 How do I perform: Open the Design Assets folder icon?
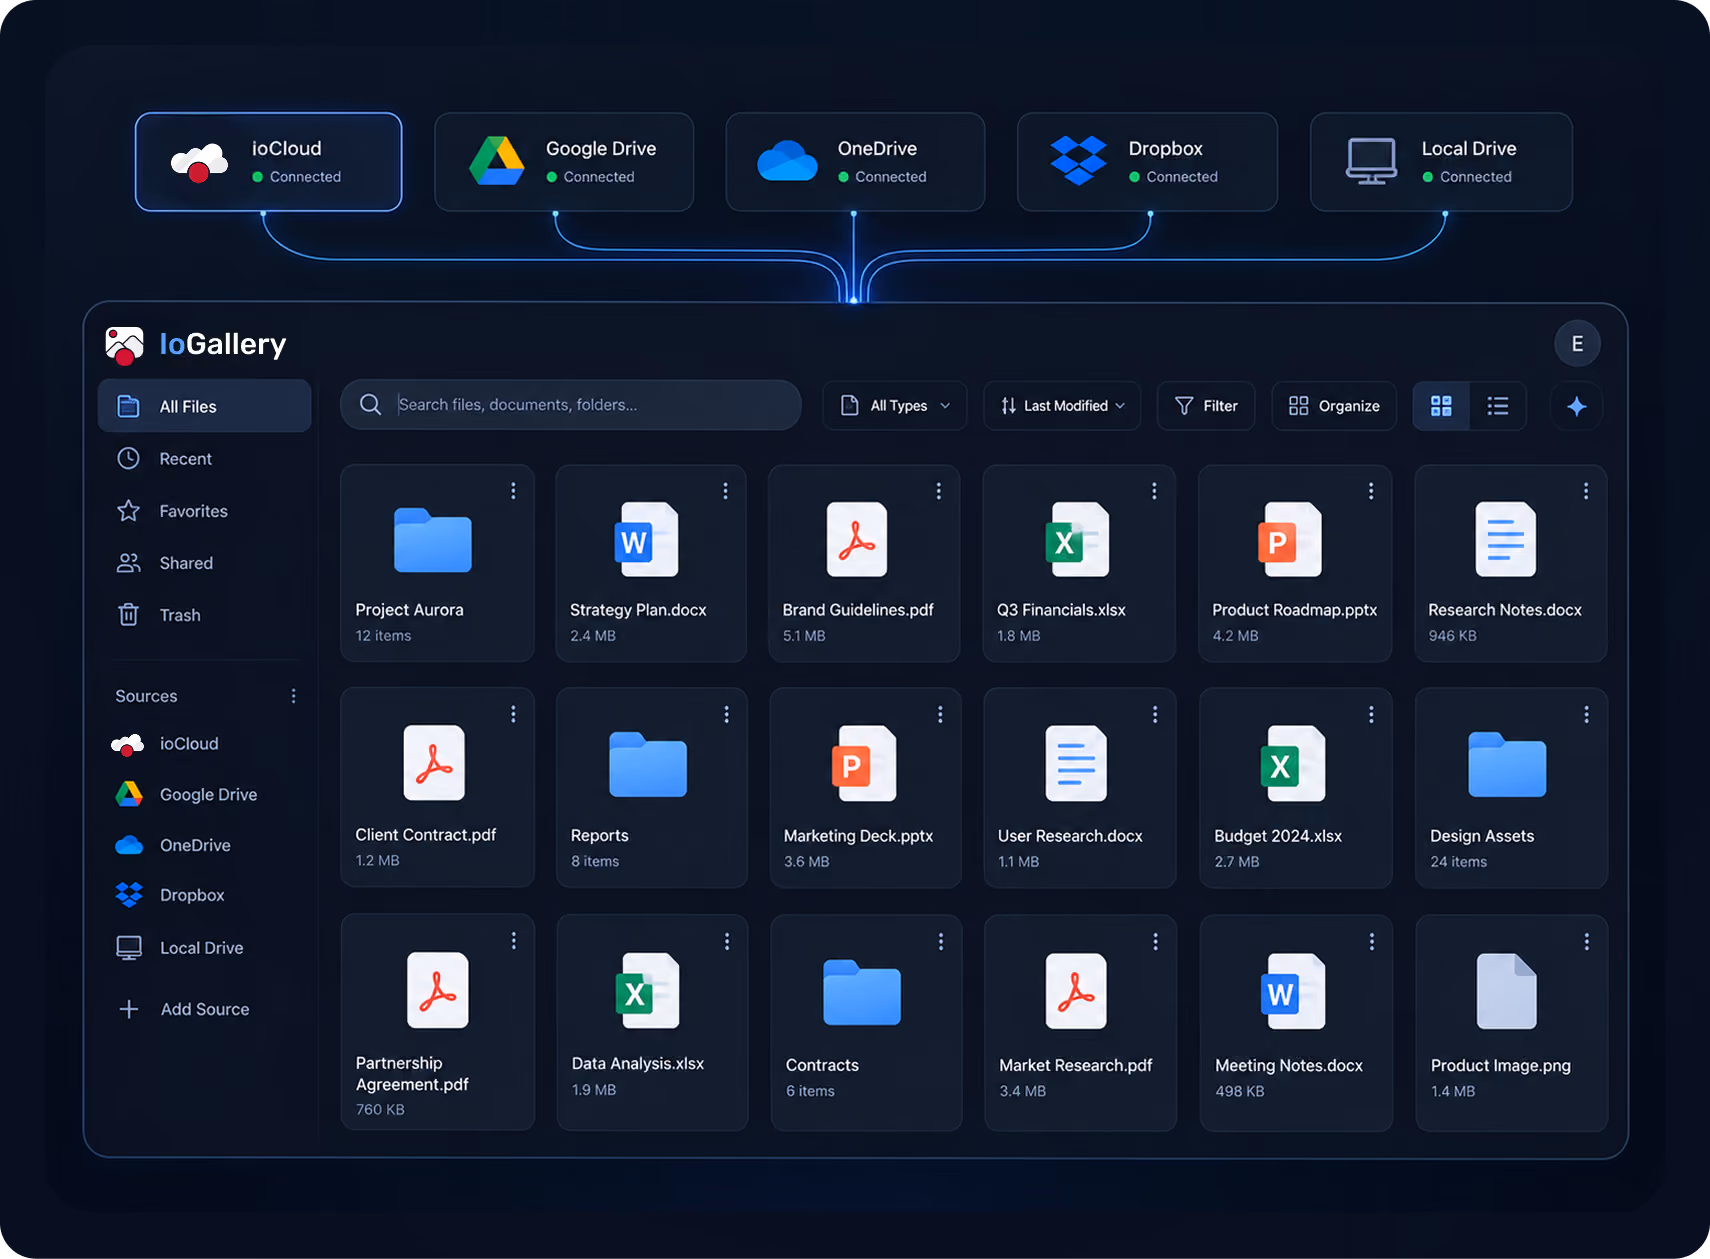(x=1507, y=765)
